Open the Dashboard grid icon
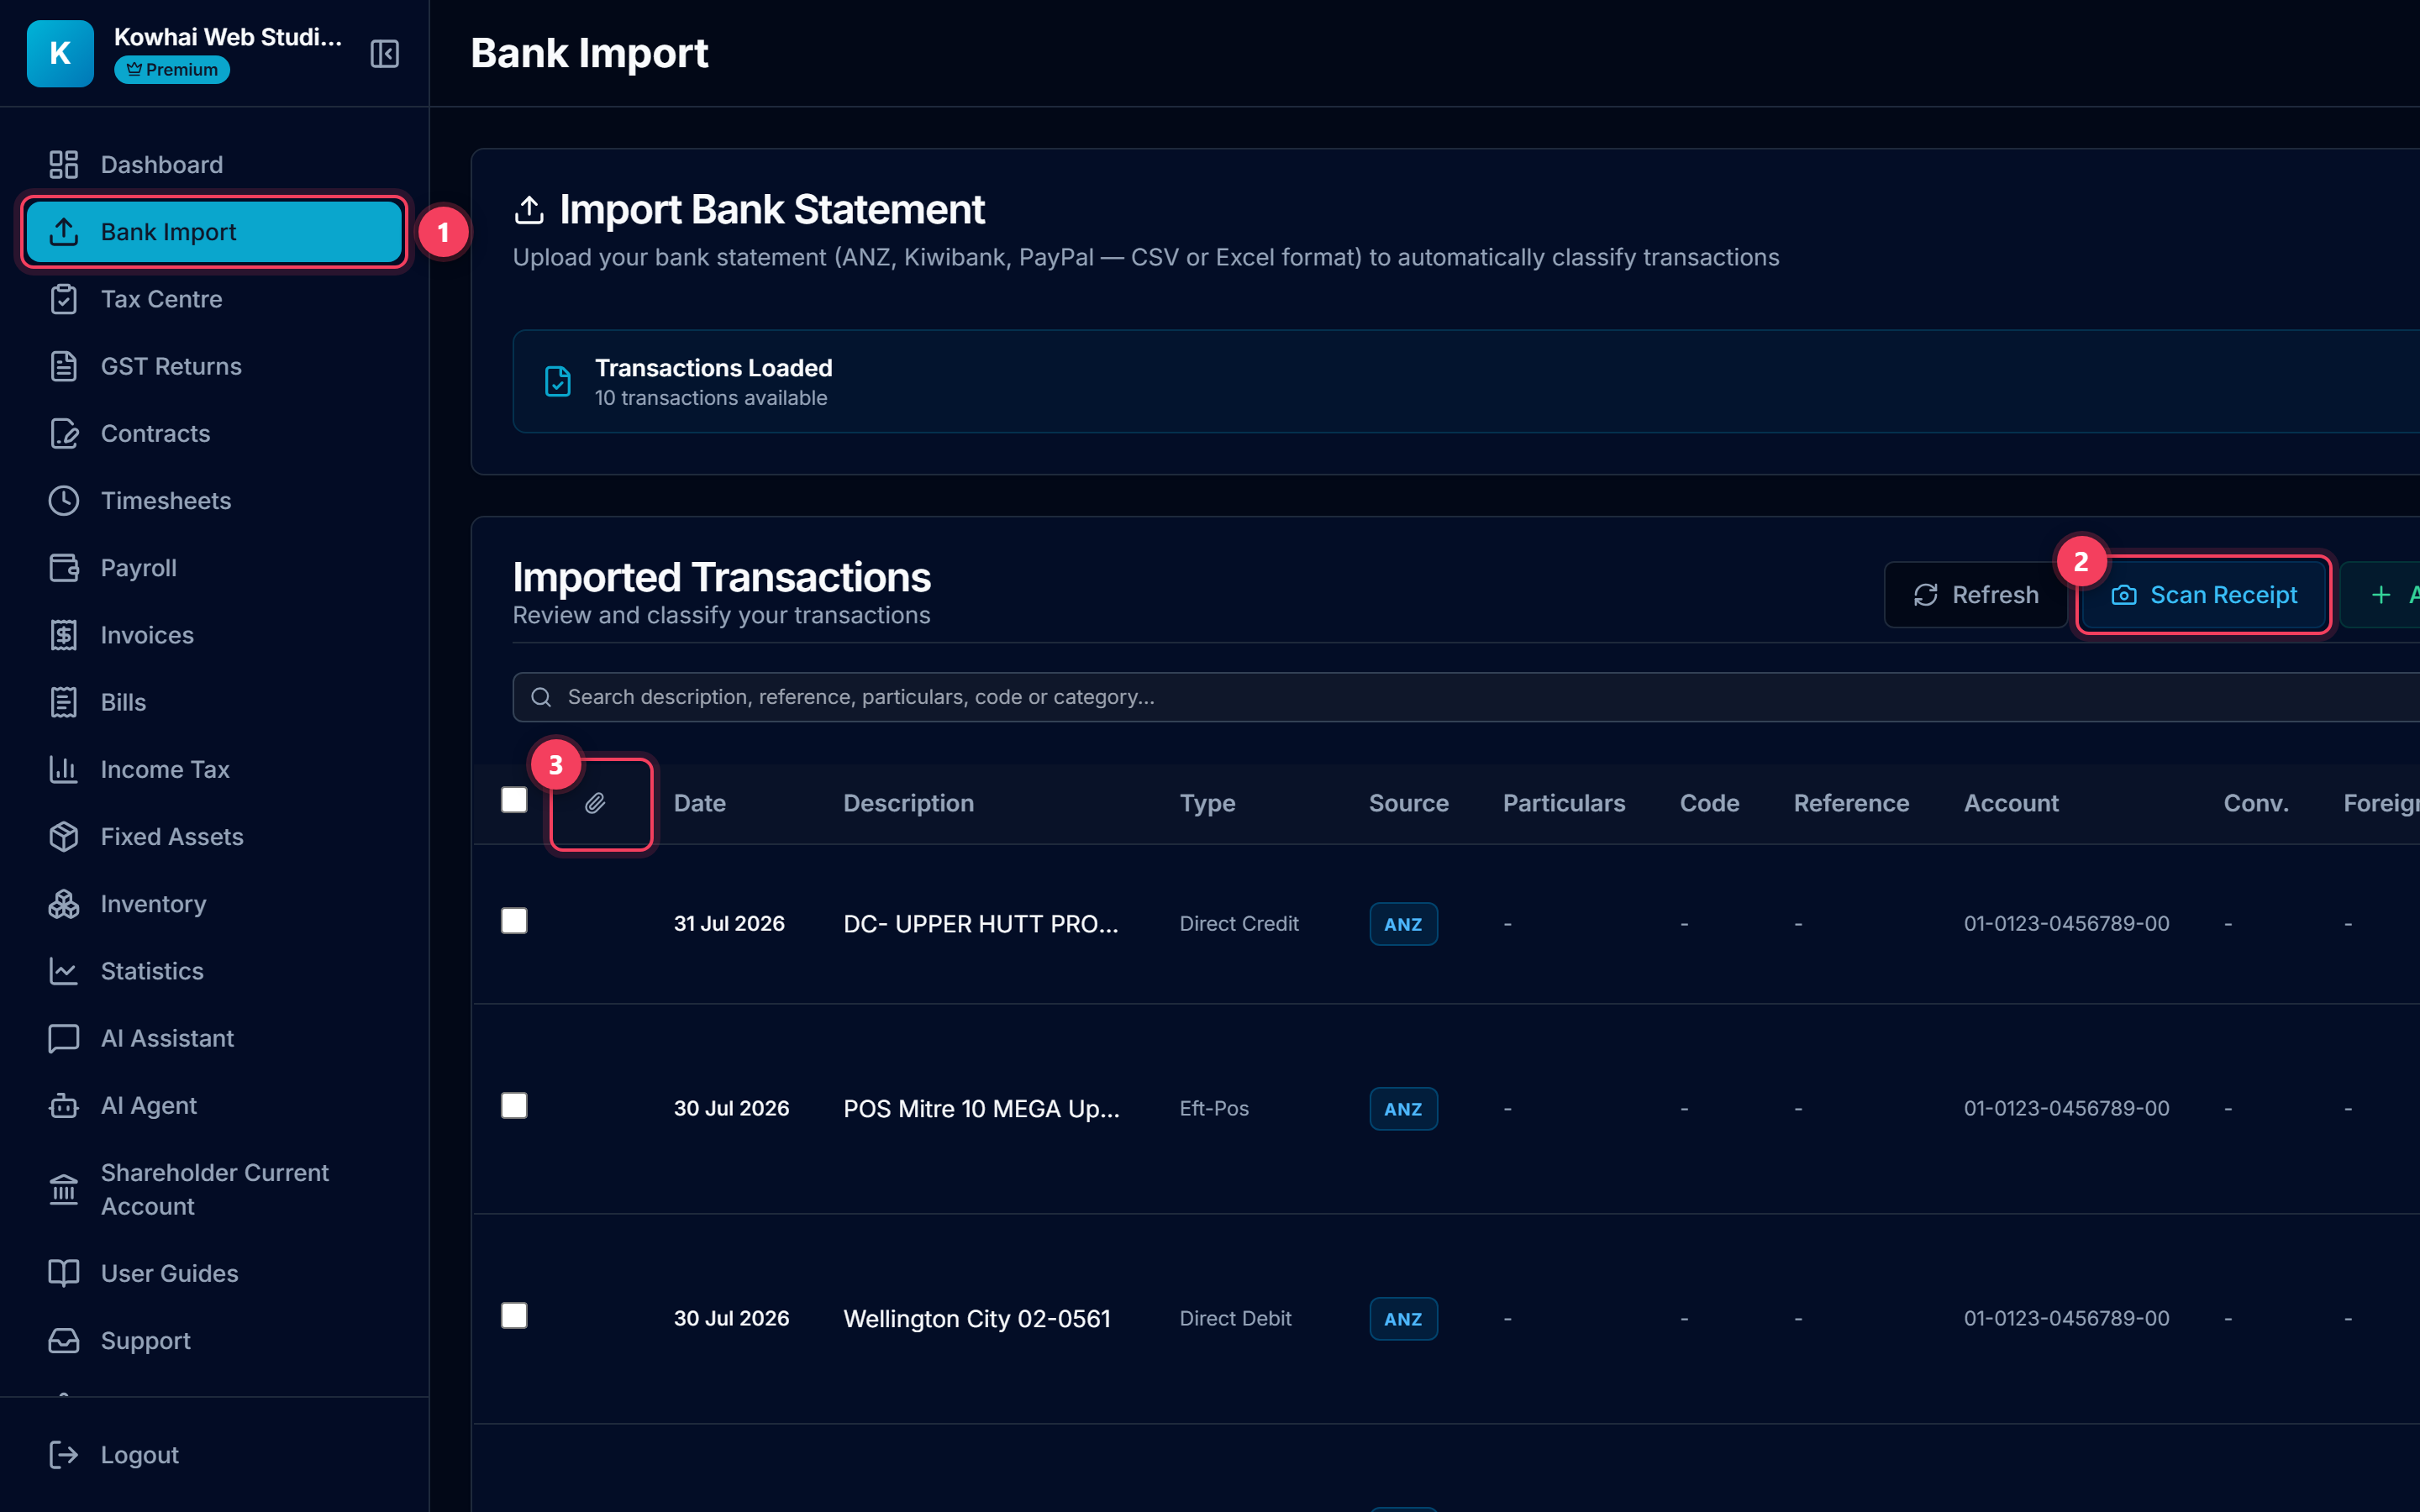This screenshot has width=2420, height=1512. click(64, 164)
